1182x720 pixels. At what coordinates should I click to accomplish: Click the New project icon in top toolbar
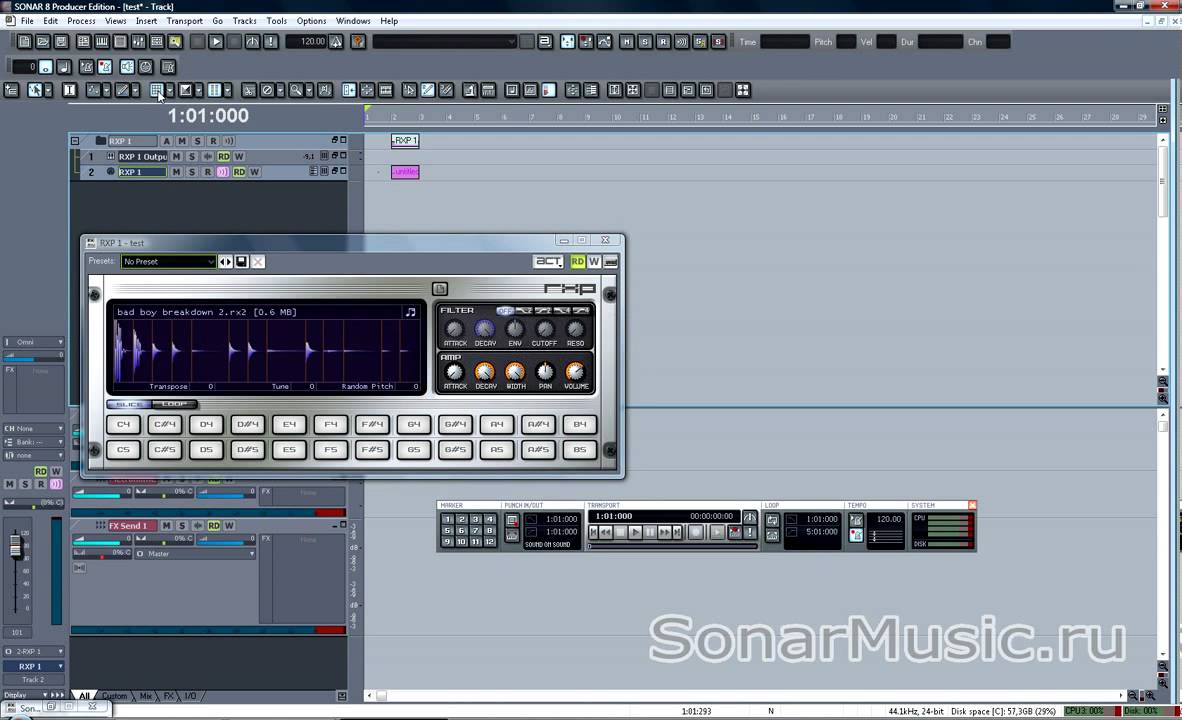pos(24,41)
